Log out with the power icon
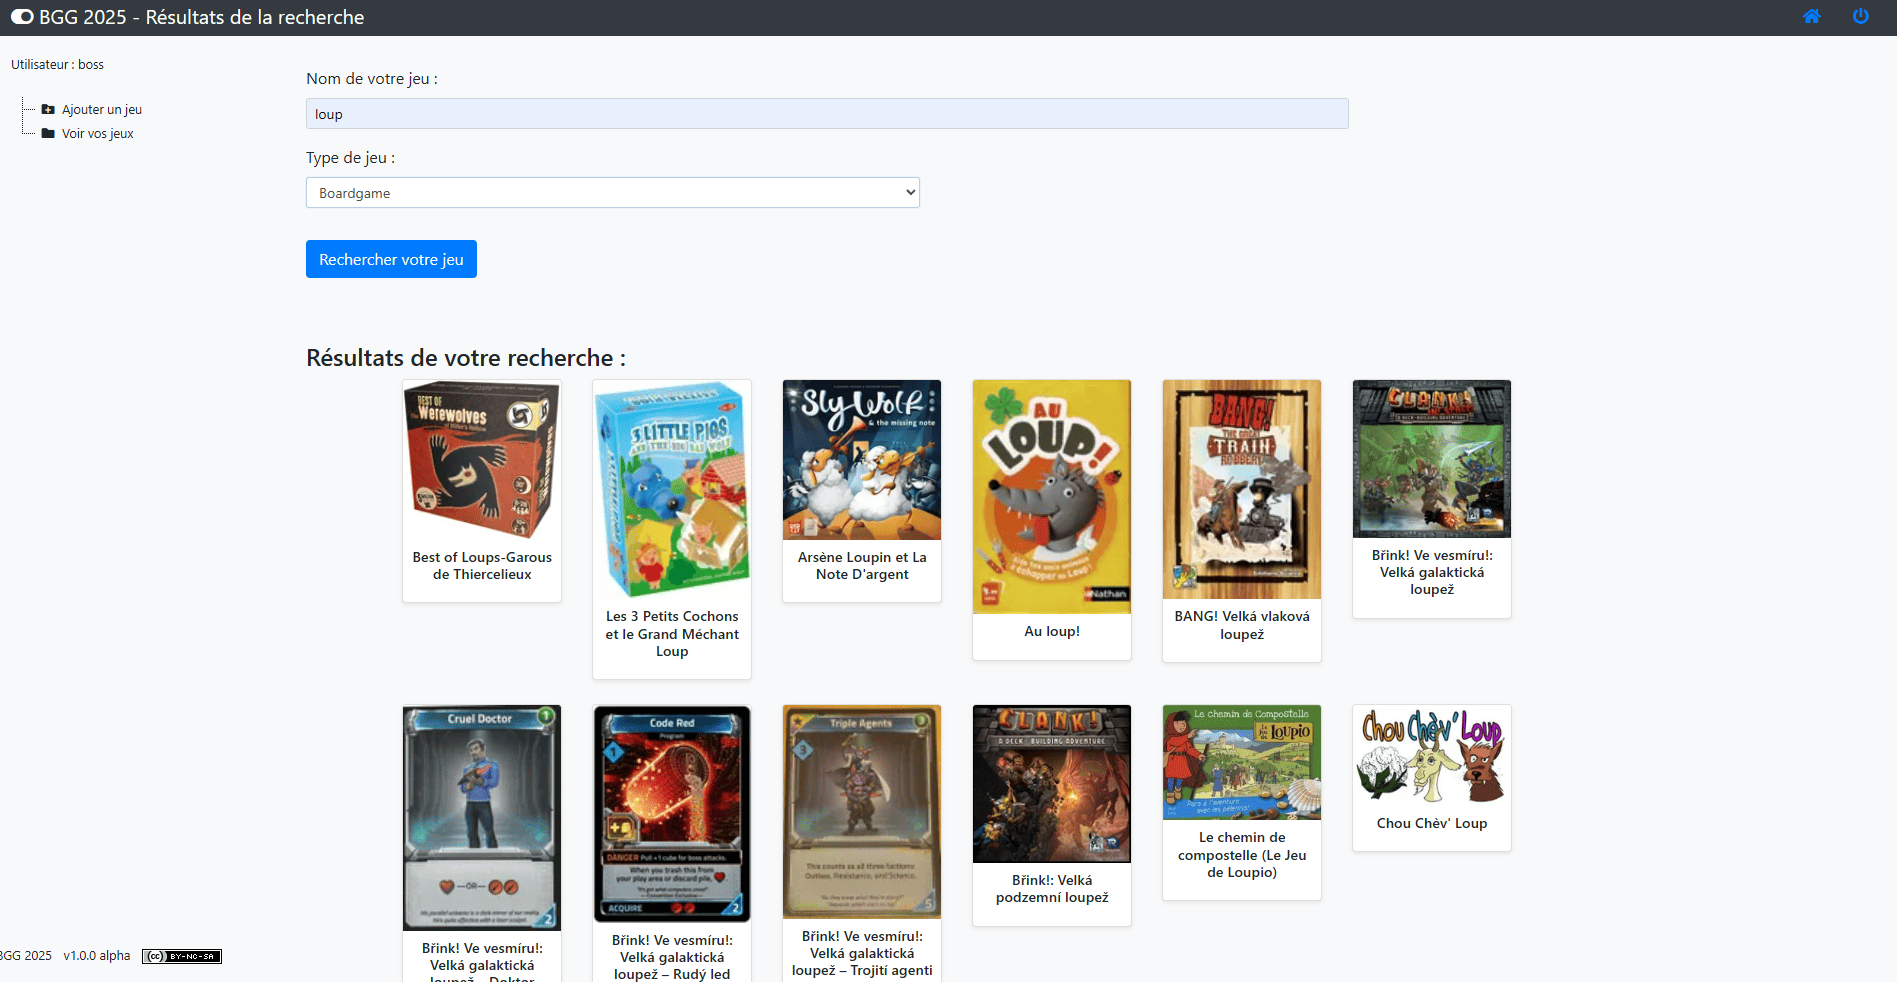Viewport: 1897px width, 982px height. coord(1860,16)
